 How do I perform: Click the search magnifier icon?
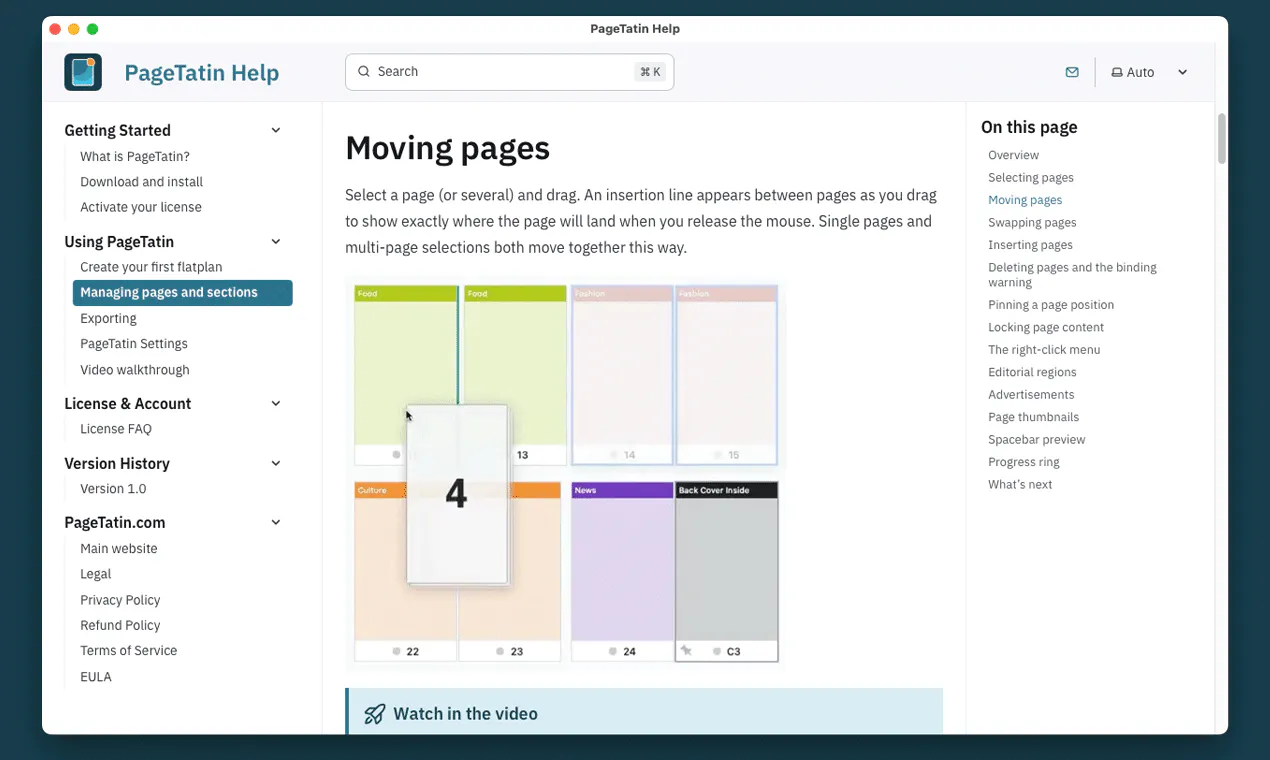pos(364,72)
